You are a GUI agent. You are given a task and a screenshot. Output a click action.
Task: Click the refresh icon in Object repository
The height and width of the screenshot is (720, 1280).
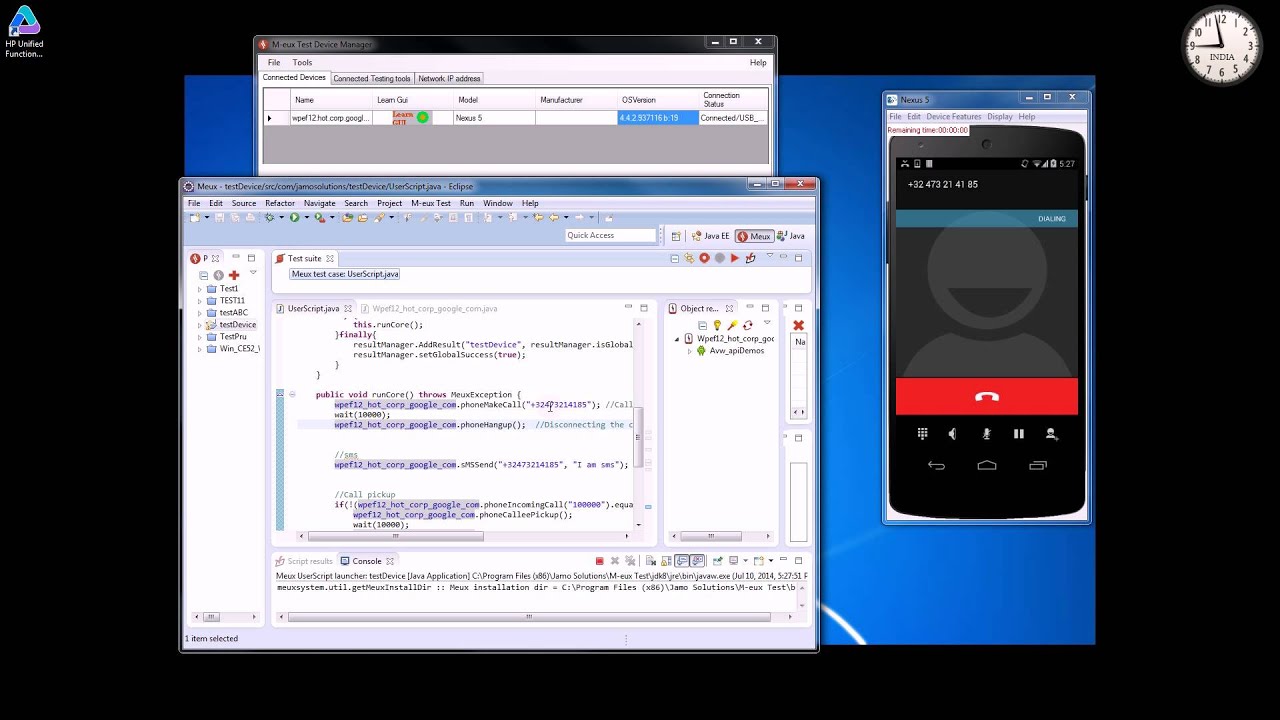pos(747,325)
